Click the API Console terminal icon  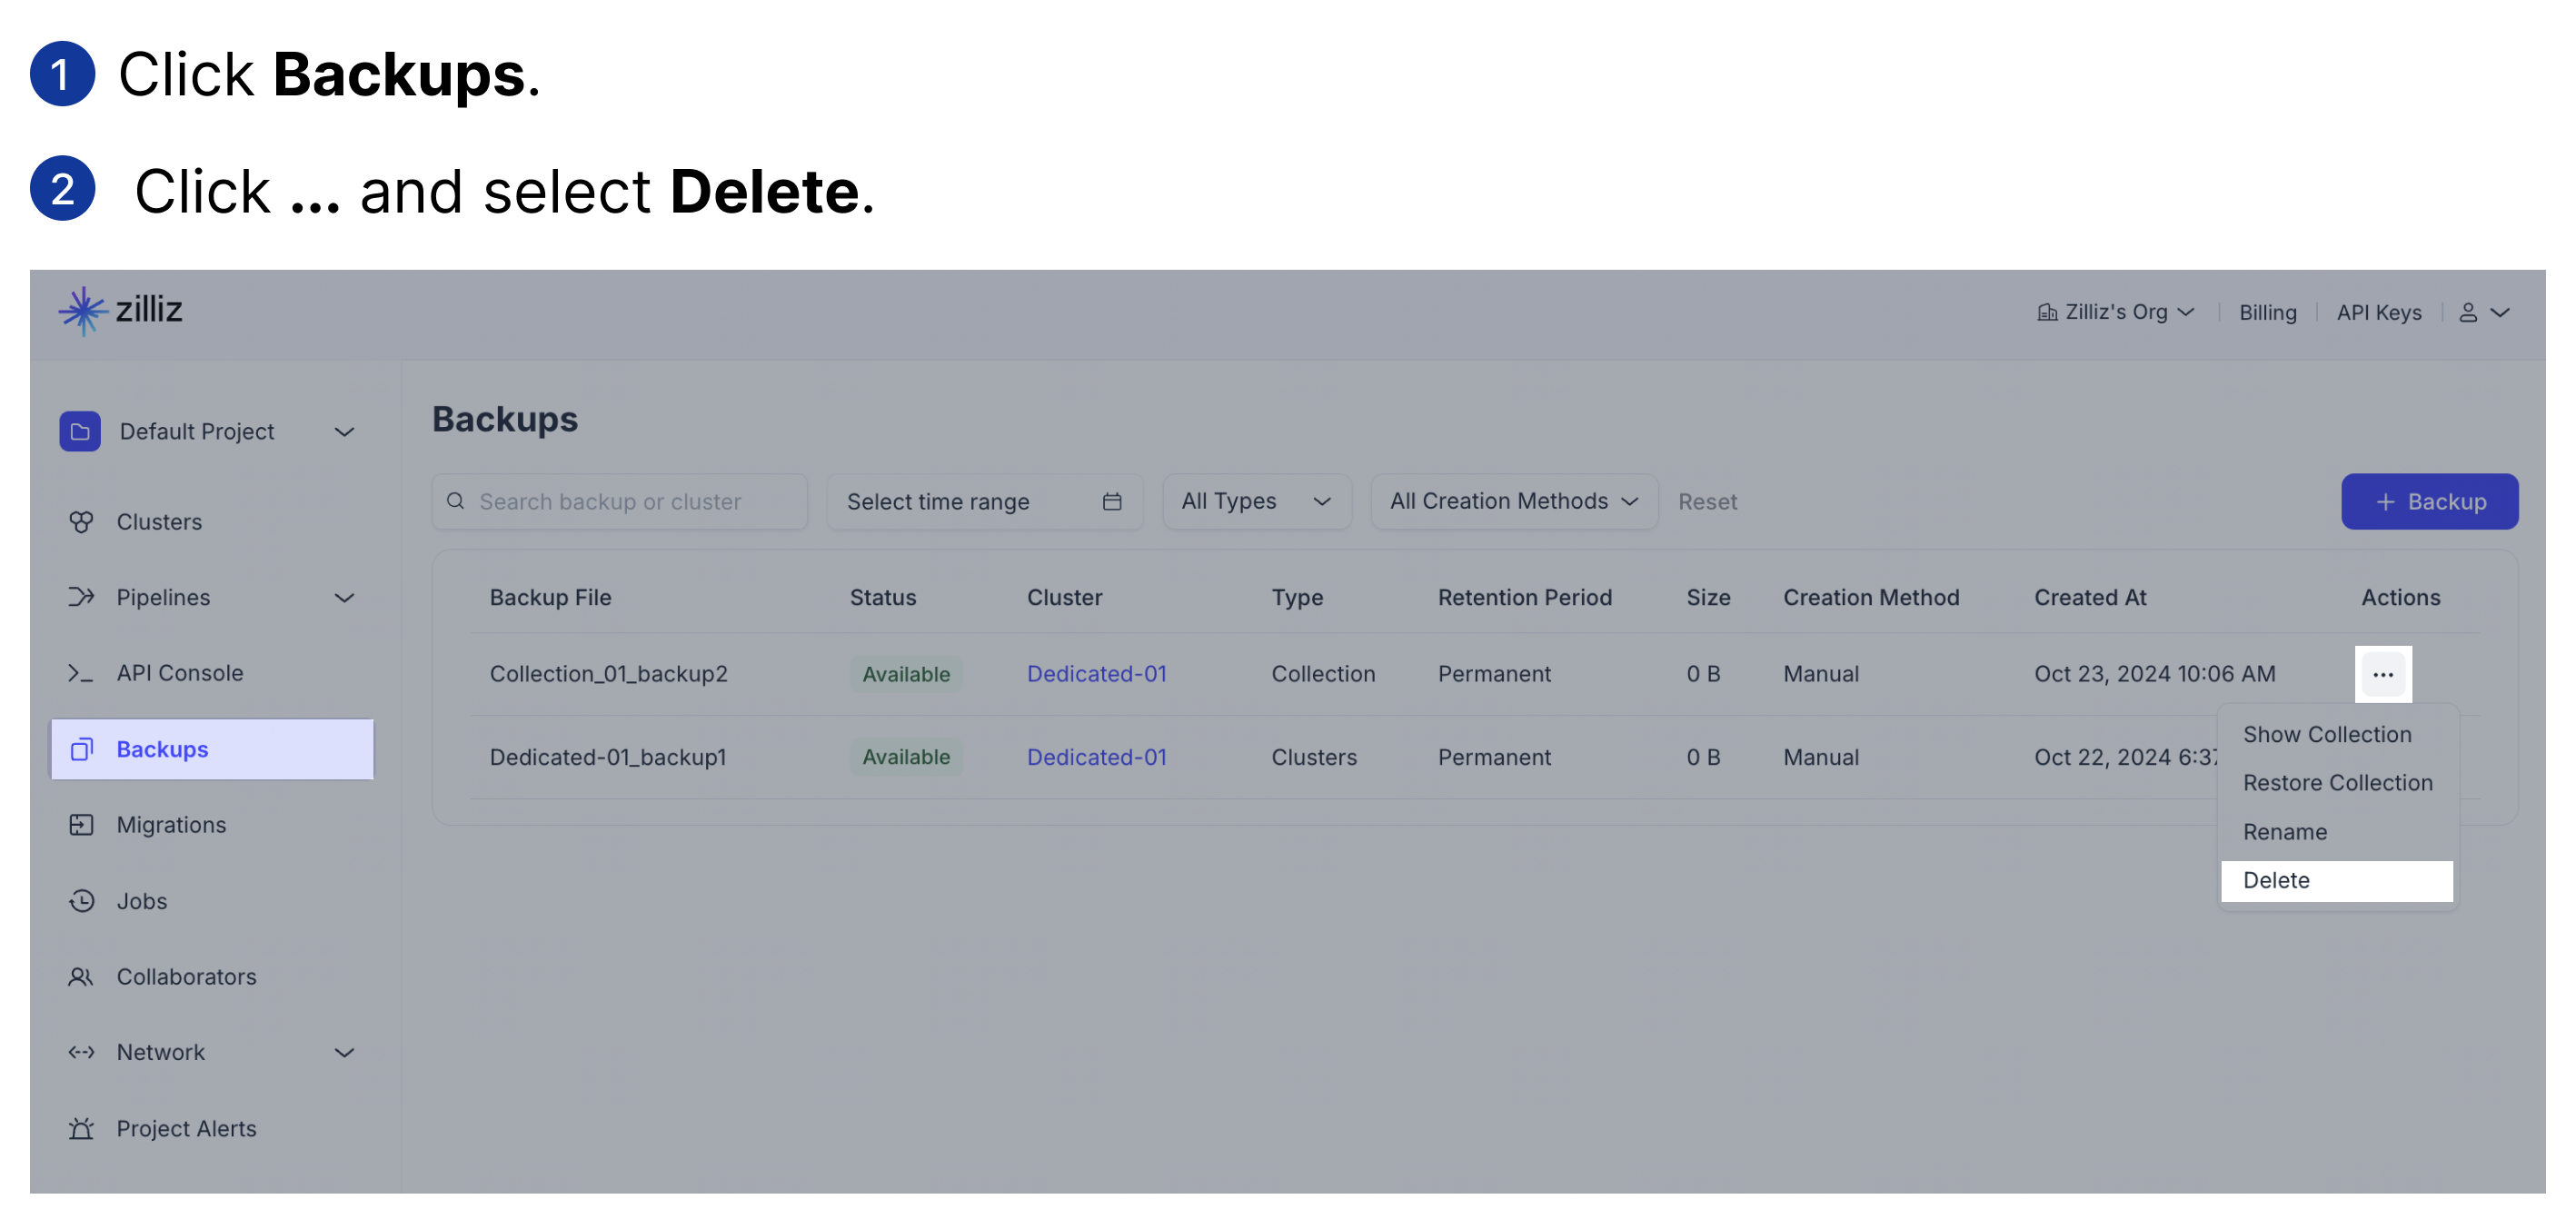point(81,674)
